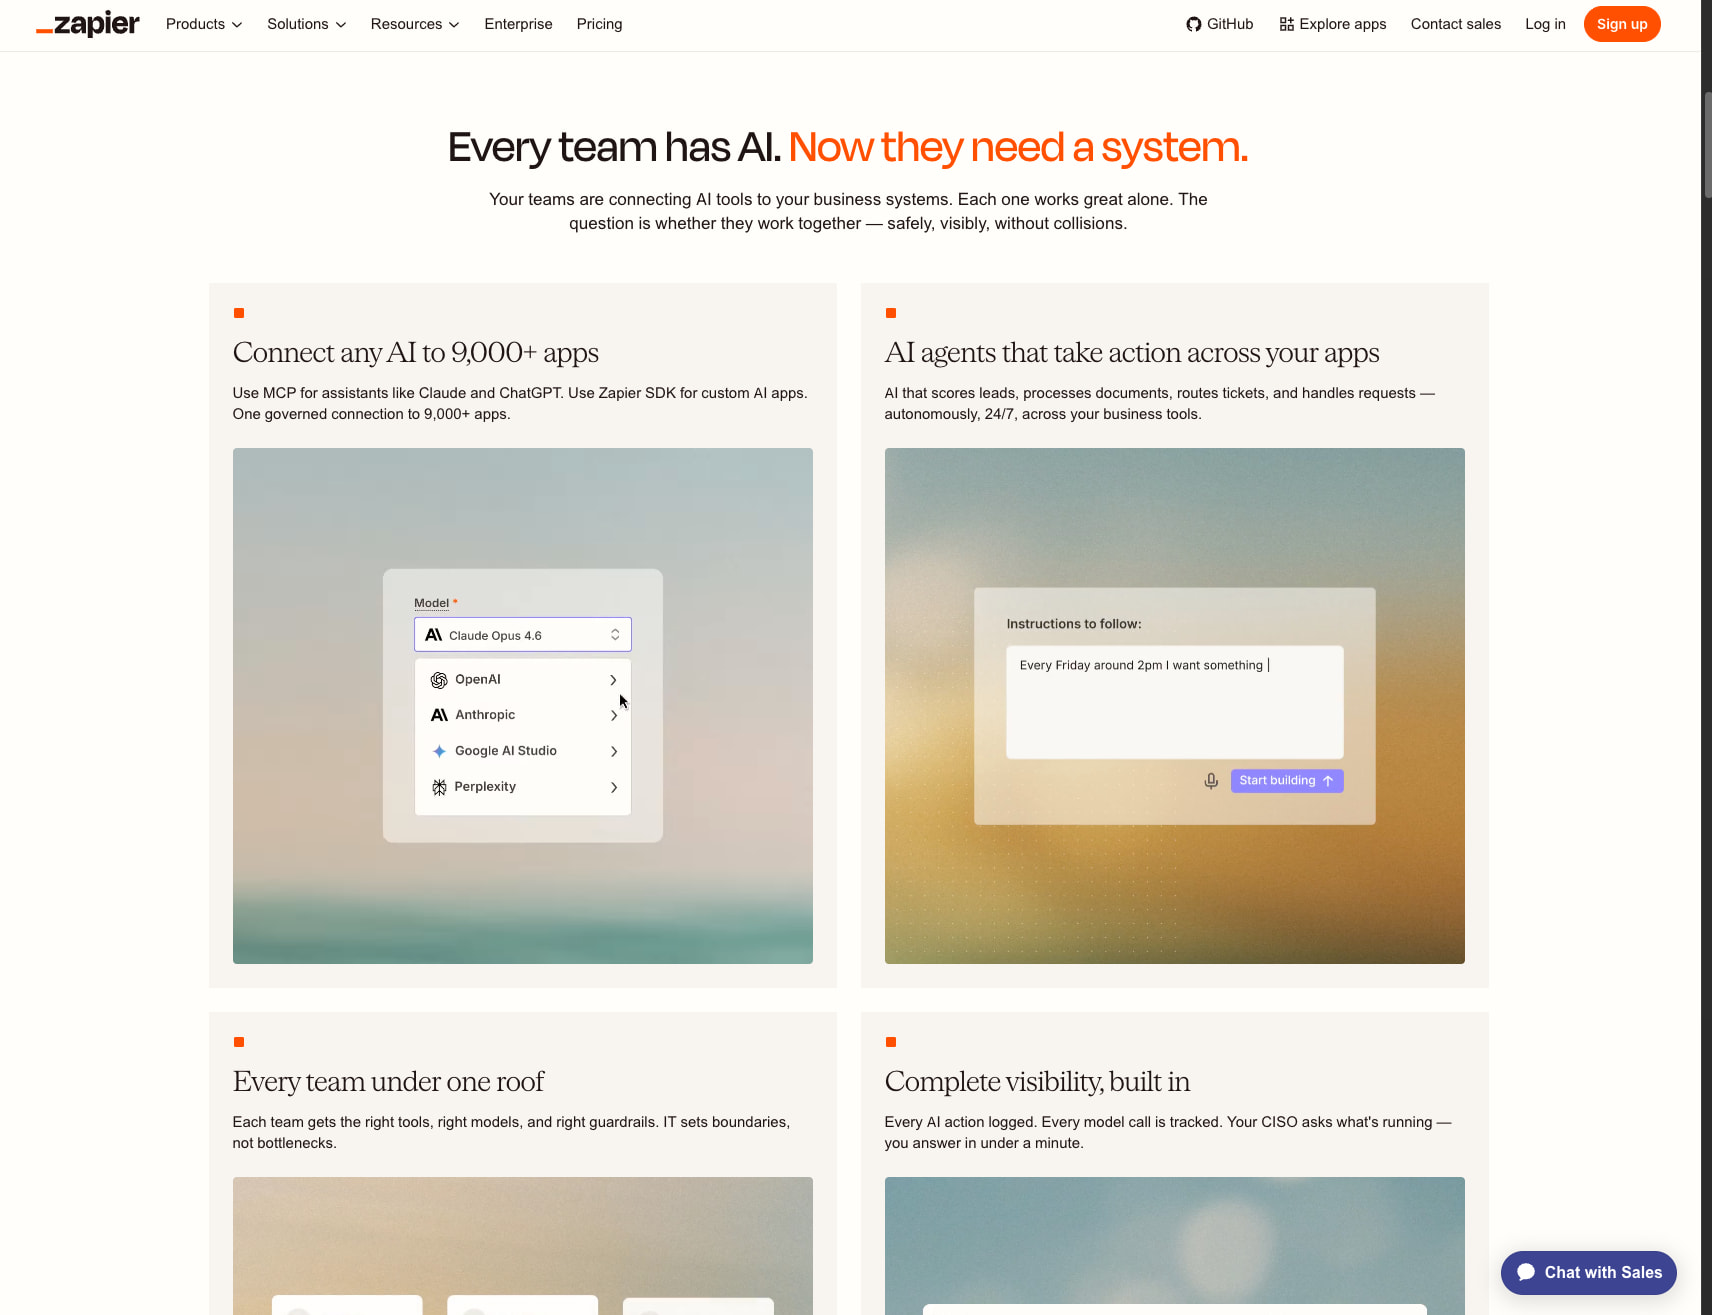1712x1315 pixels.
Task: Click the OpenAI logo icon
Action: [439, 680]
